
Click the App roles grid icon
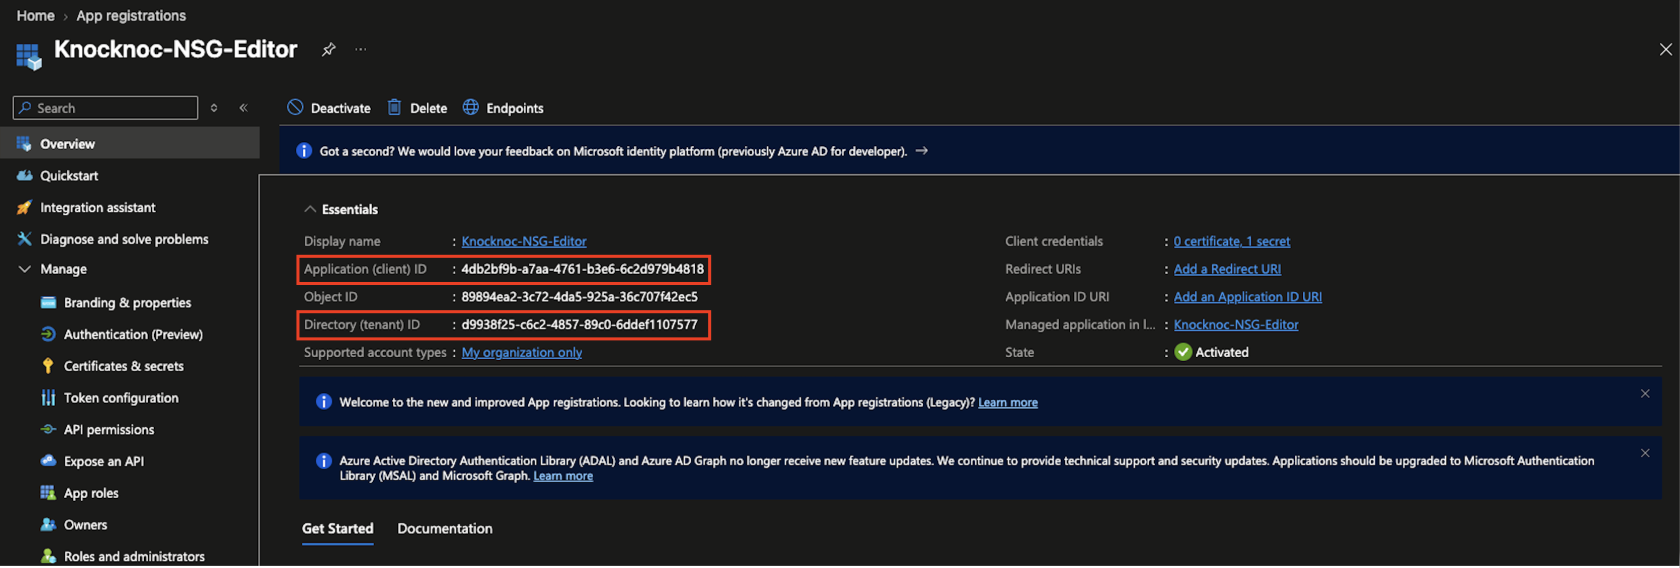tap(48, 493)
